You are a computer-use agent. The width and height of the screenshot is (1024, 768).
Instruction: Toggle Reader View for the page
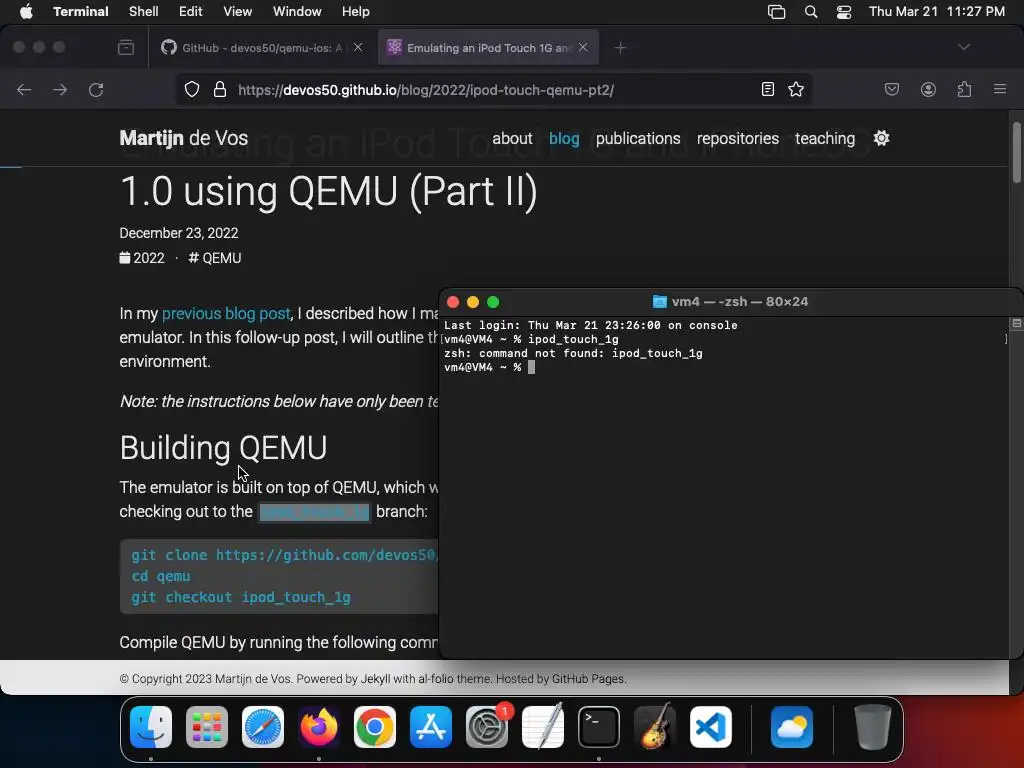click(768, 89)
